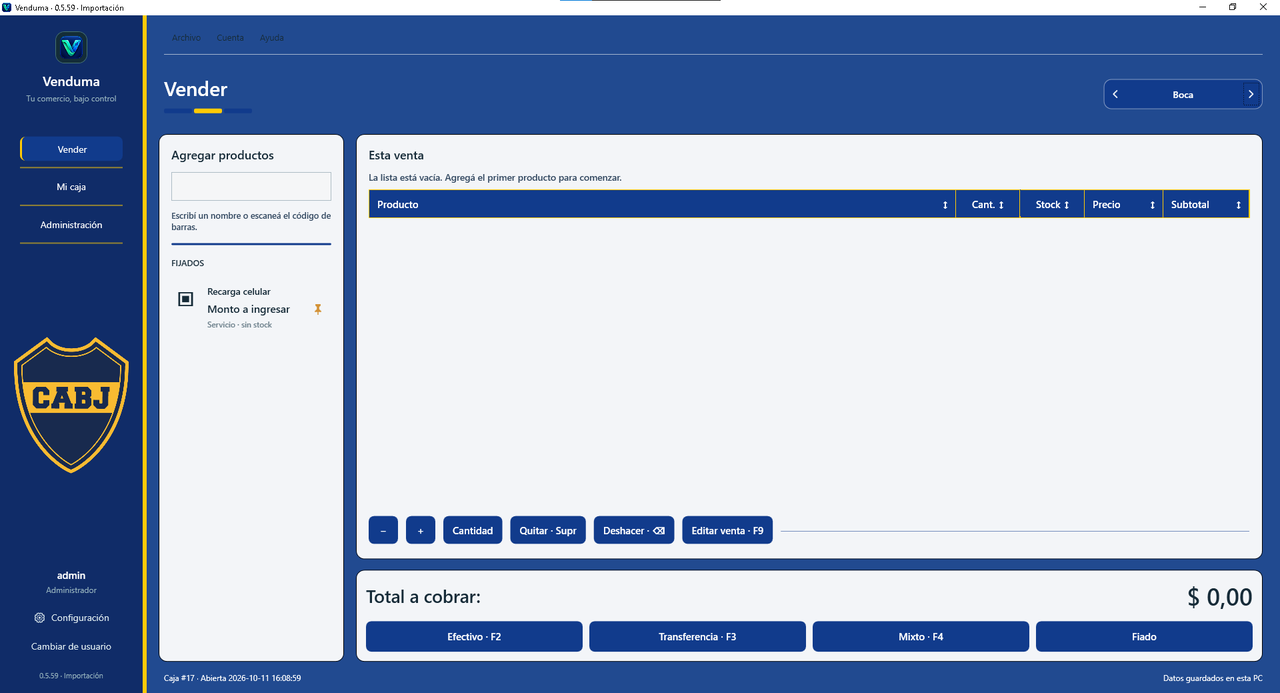Open the Archivo menu
Screen dimensions: 1280x693
pos(186,38)
